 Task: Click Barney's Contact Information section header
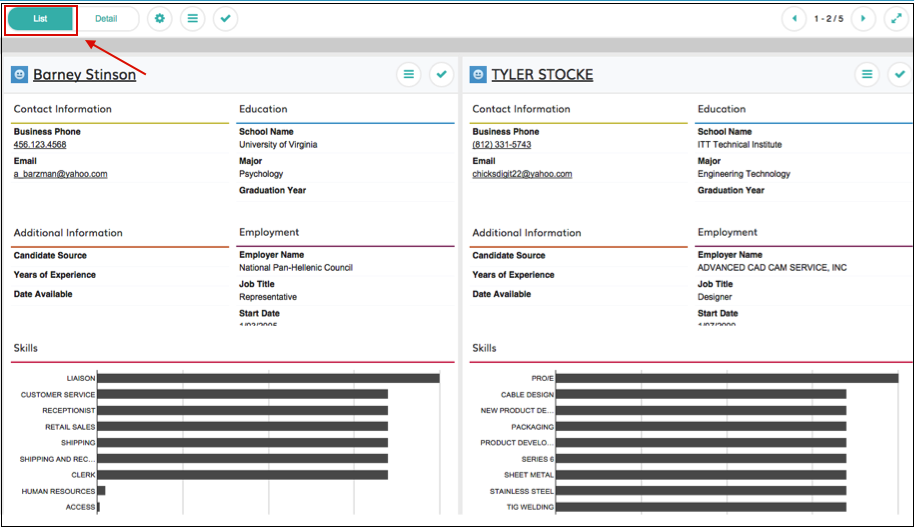pyautogui.click(x=62, y=109)
